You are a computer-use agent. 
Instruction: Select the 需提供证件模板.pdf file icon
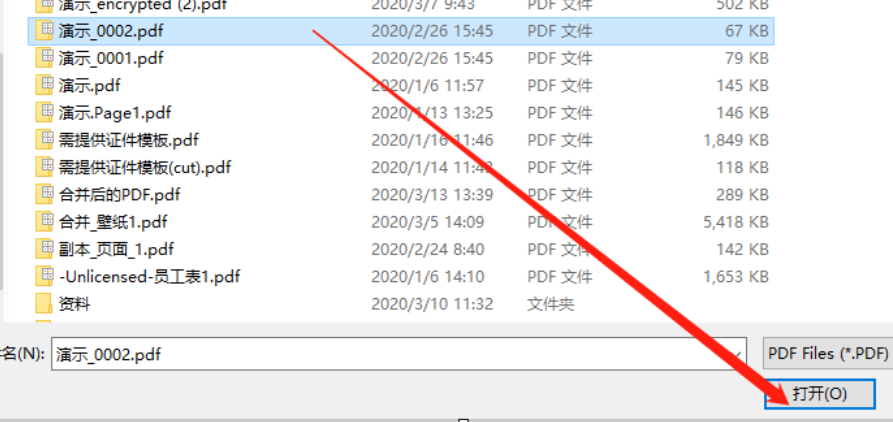click(x=44, y=140)
